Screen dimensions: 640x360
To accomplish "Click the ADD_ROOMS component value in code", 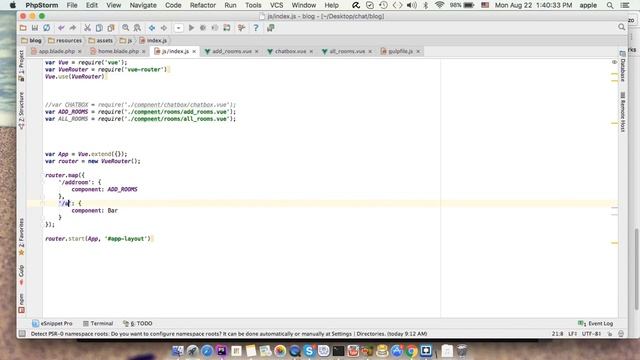I will 122,189.
